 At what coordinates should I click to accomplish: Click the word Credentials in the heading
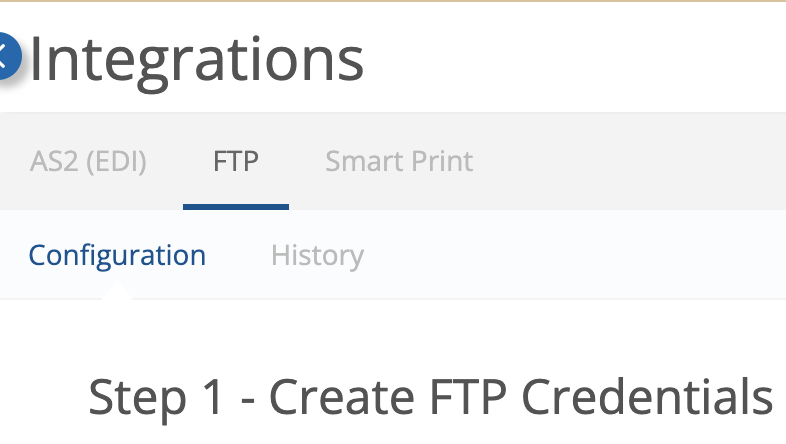click(647, 396)
